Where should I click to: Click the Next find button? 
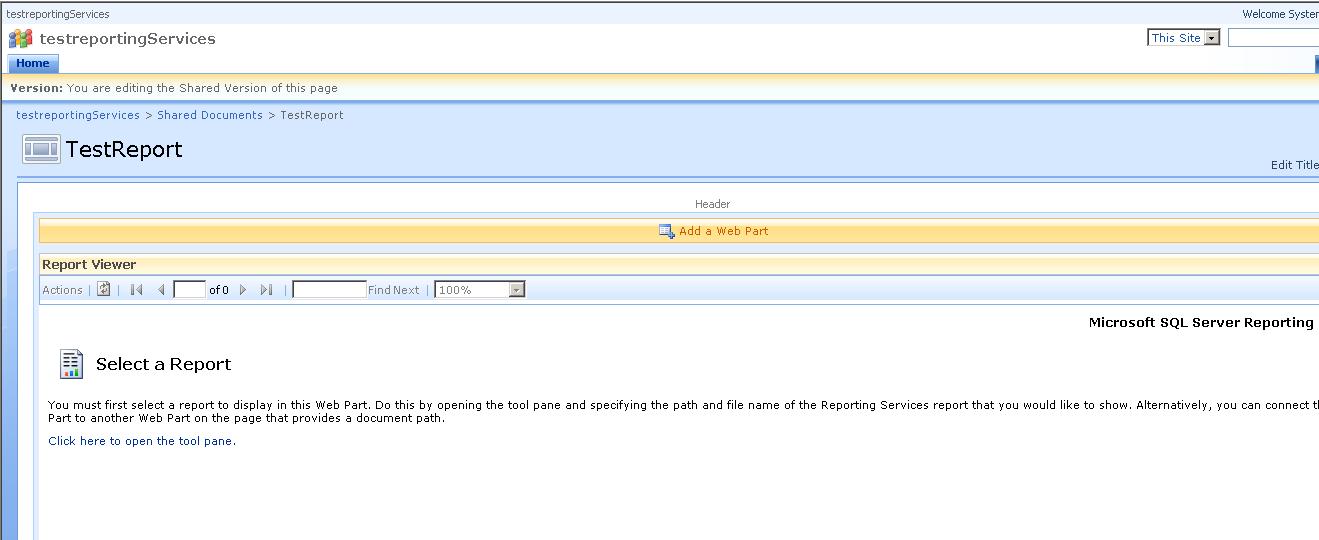(406, 290)
